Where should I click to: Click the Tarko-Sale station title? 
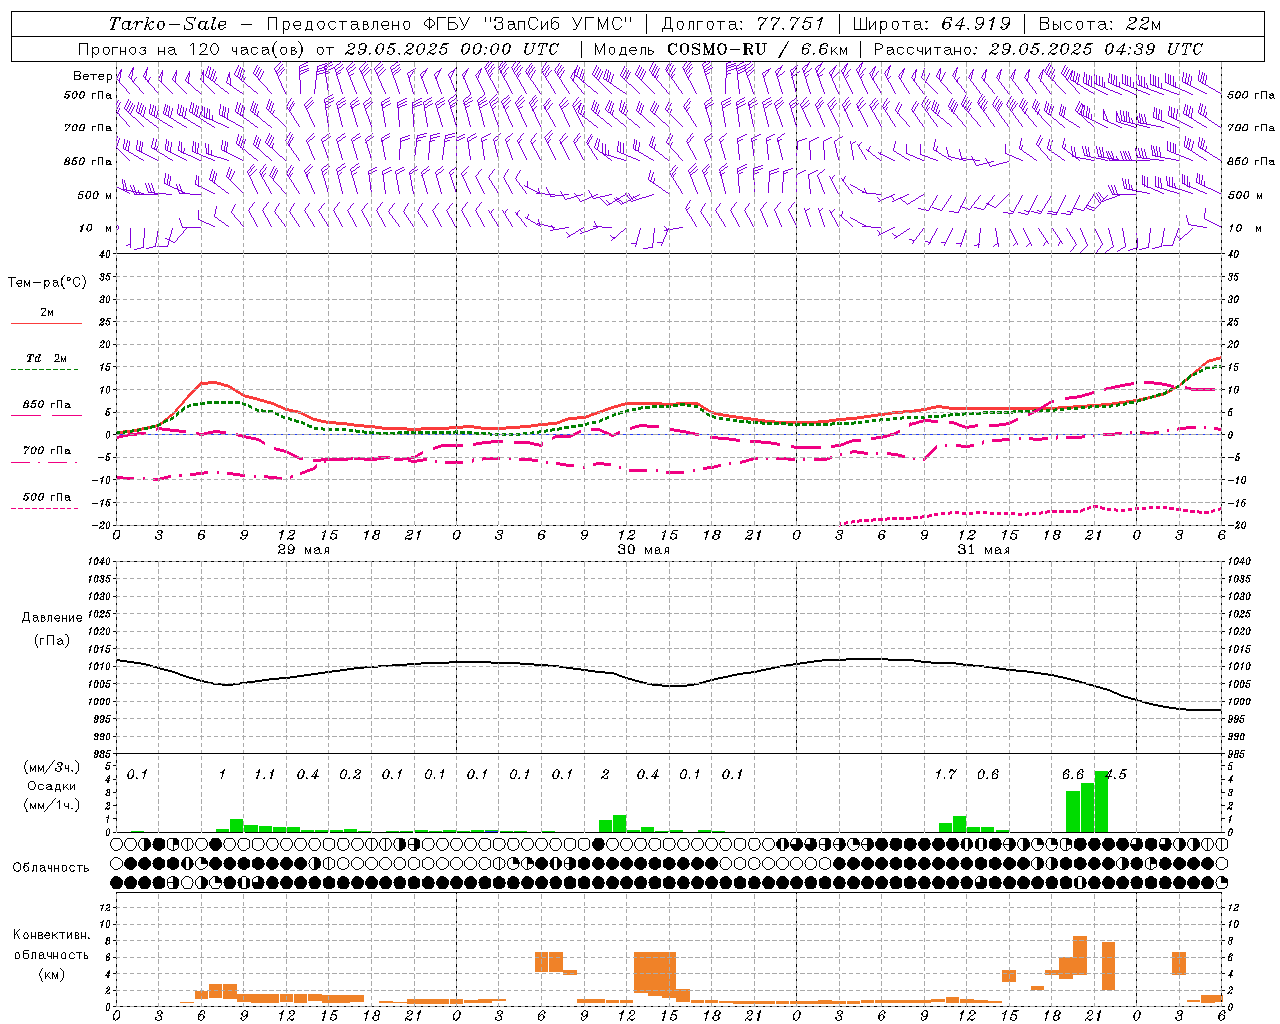tap(168, 24)
